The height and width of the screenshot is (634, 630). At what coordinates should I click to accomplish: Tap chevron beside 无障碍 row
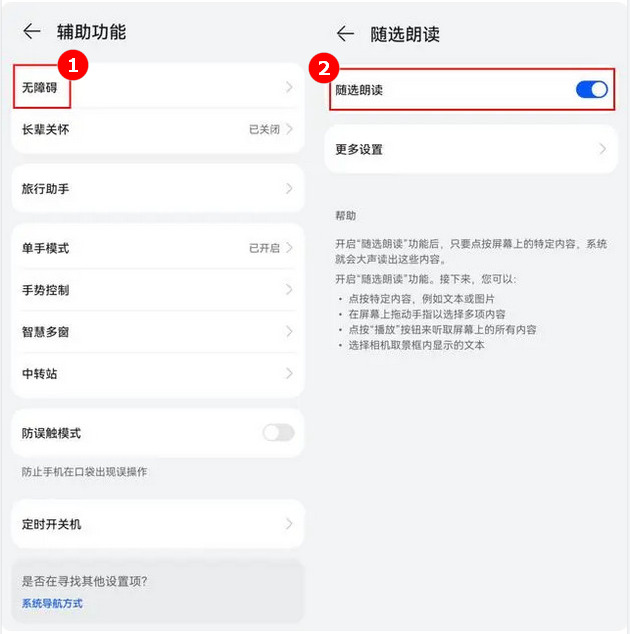tap(289, 87)
